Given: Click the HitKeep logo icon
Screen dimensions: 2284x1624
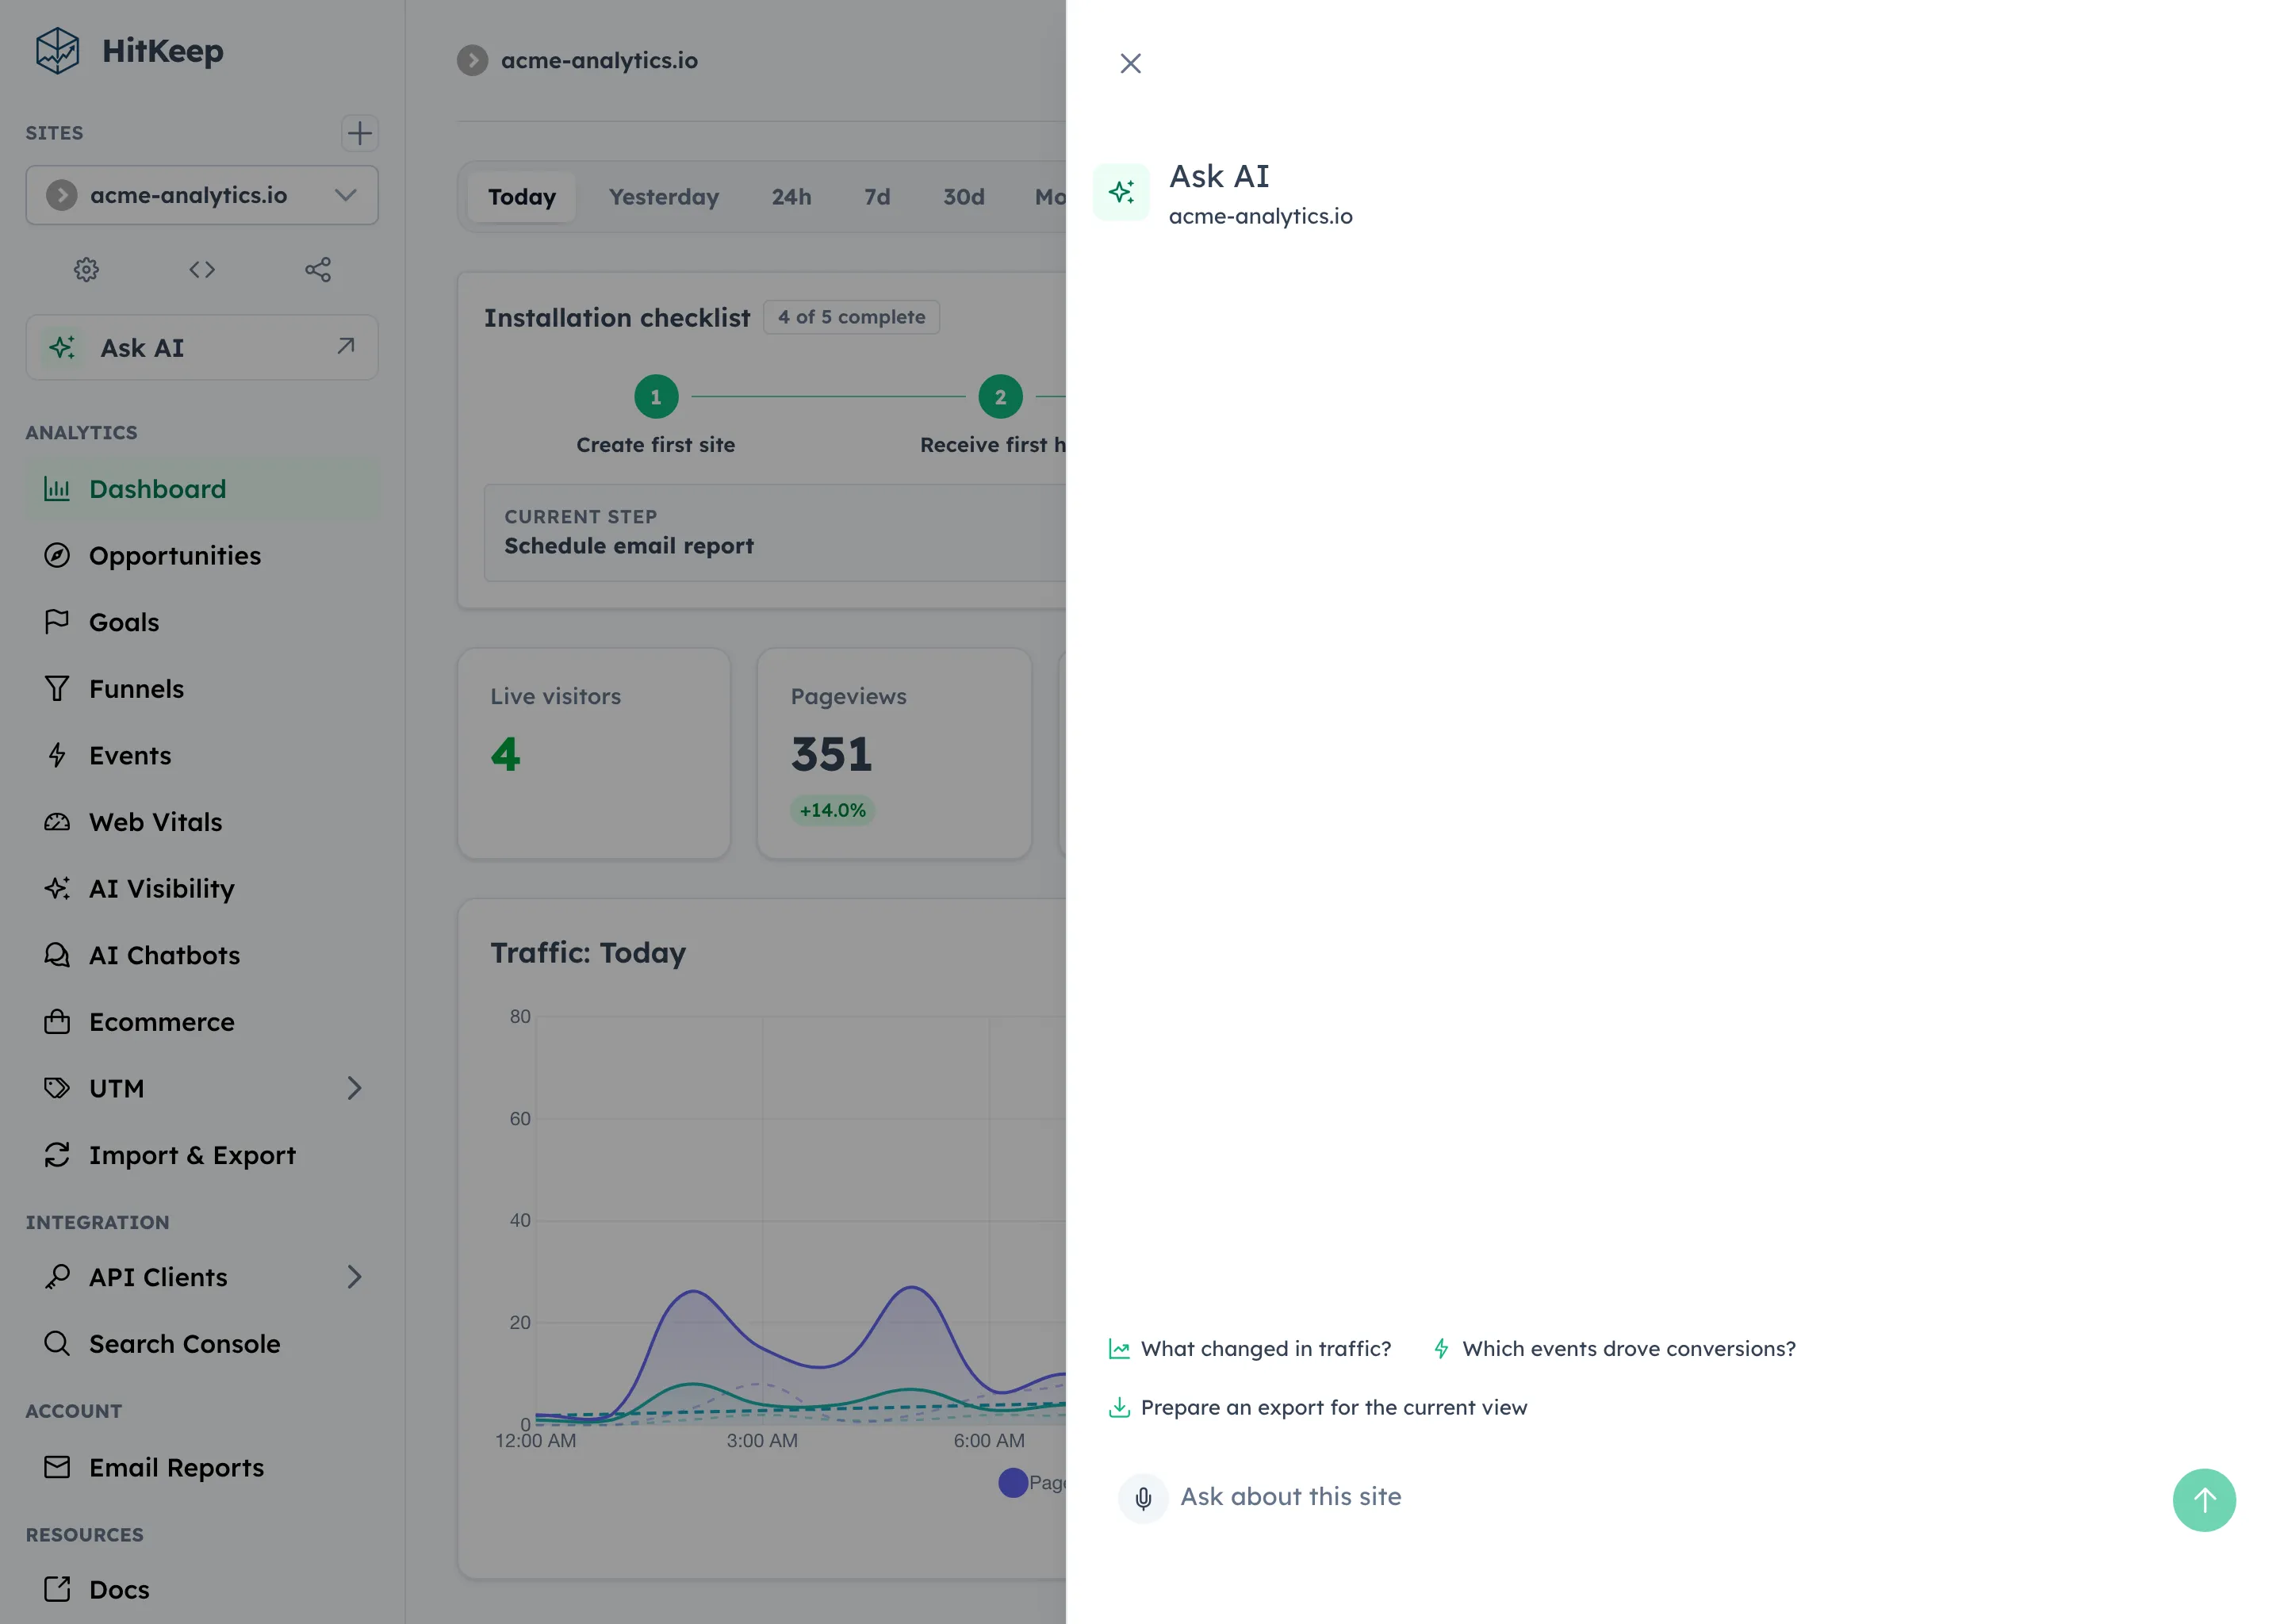Looking at the screenshot, I should pos(57,50).
